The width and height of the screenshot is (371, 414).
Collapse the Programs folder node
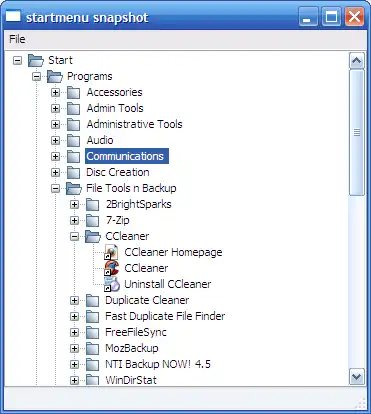(36, 77)
